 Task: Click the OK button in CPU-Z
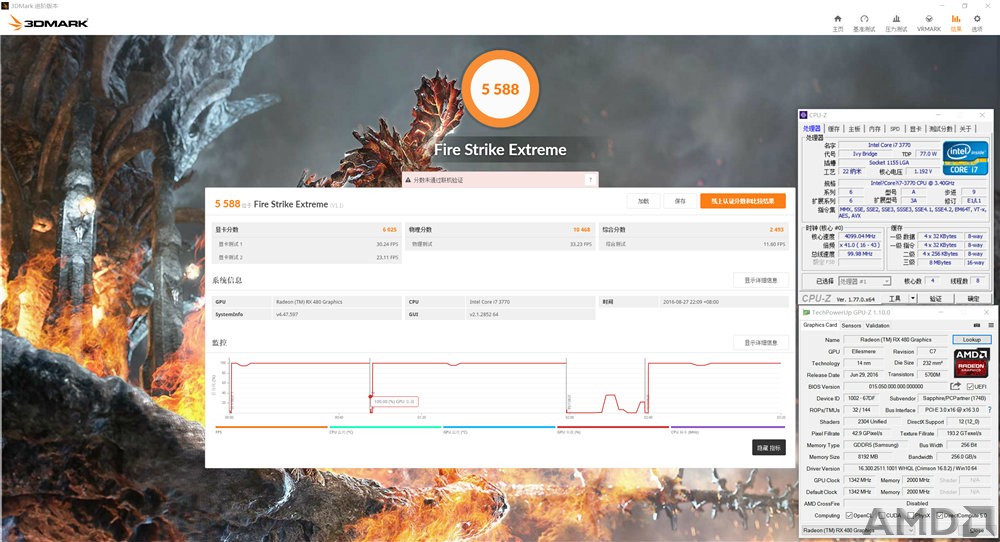click(x=973, y=298)
